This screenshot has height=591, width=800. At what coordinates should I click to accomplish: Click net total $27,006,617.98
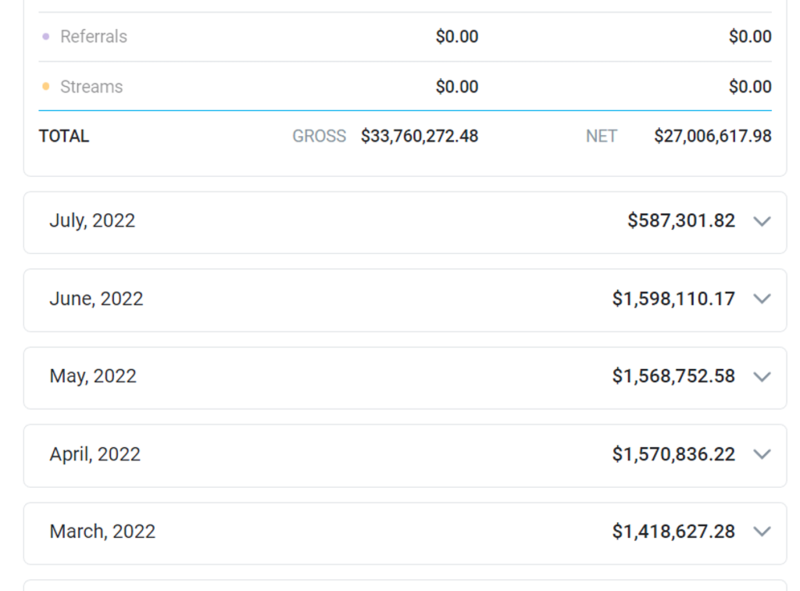(712, 136)
